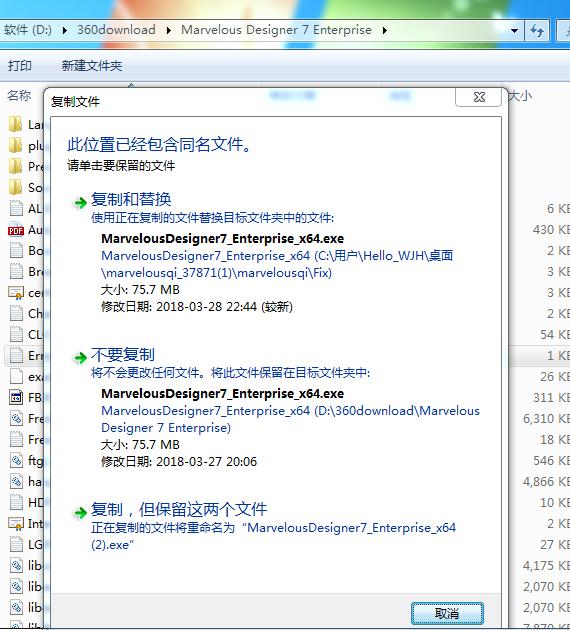Select the folder icon starting with La
The width and height of the screenshot is (570, 630).
(x=16, y=124)
